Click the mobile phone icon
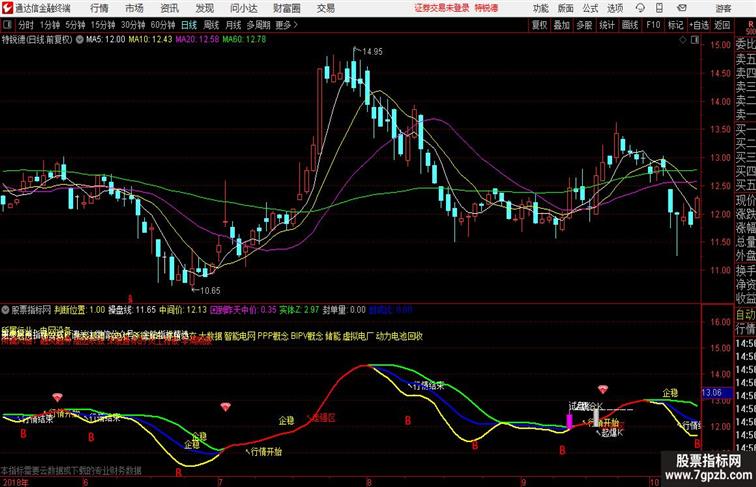Image resolution: width=756 pixels, height=487 pixels. 660,8
